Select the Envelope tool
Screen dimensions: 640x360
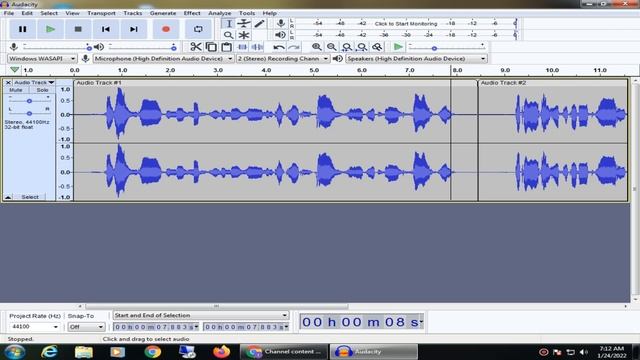coord(244,24)
